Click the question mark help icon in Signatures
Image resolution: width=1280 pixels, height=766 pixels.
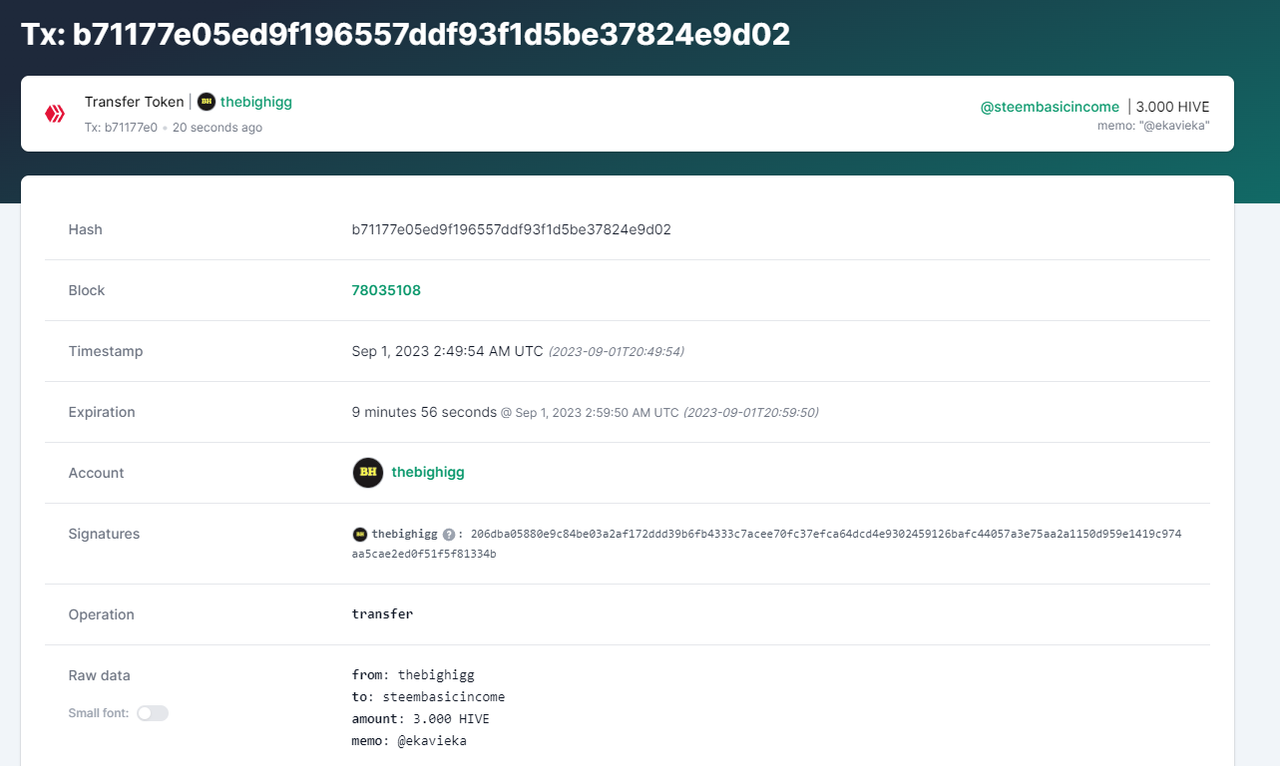pyautogui.click(x=449, y=534)
